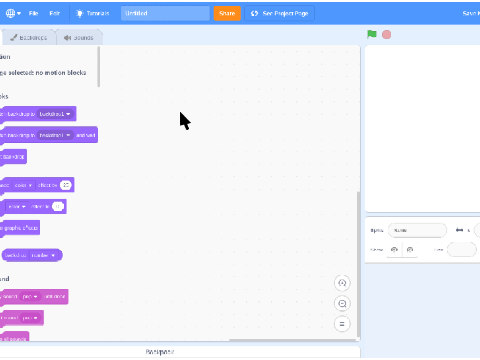The width and height of the screenshot is (480, 360).
Task: Click the 25 value in change effect block
Action: pos(66,185)
